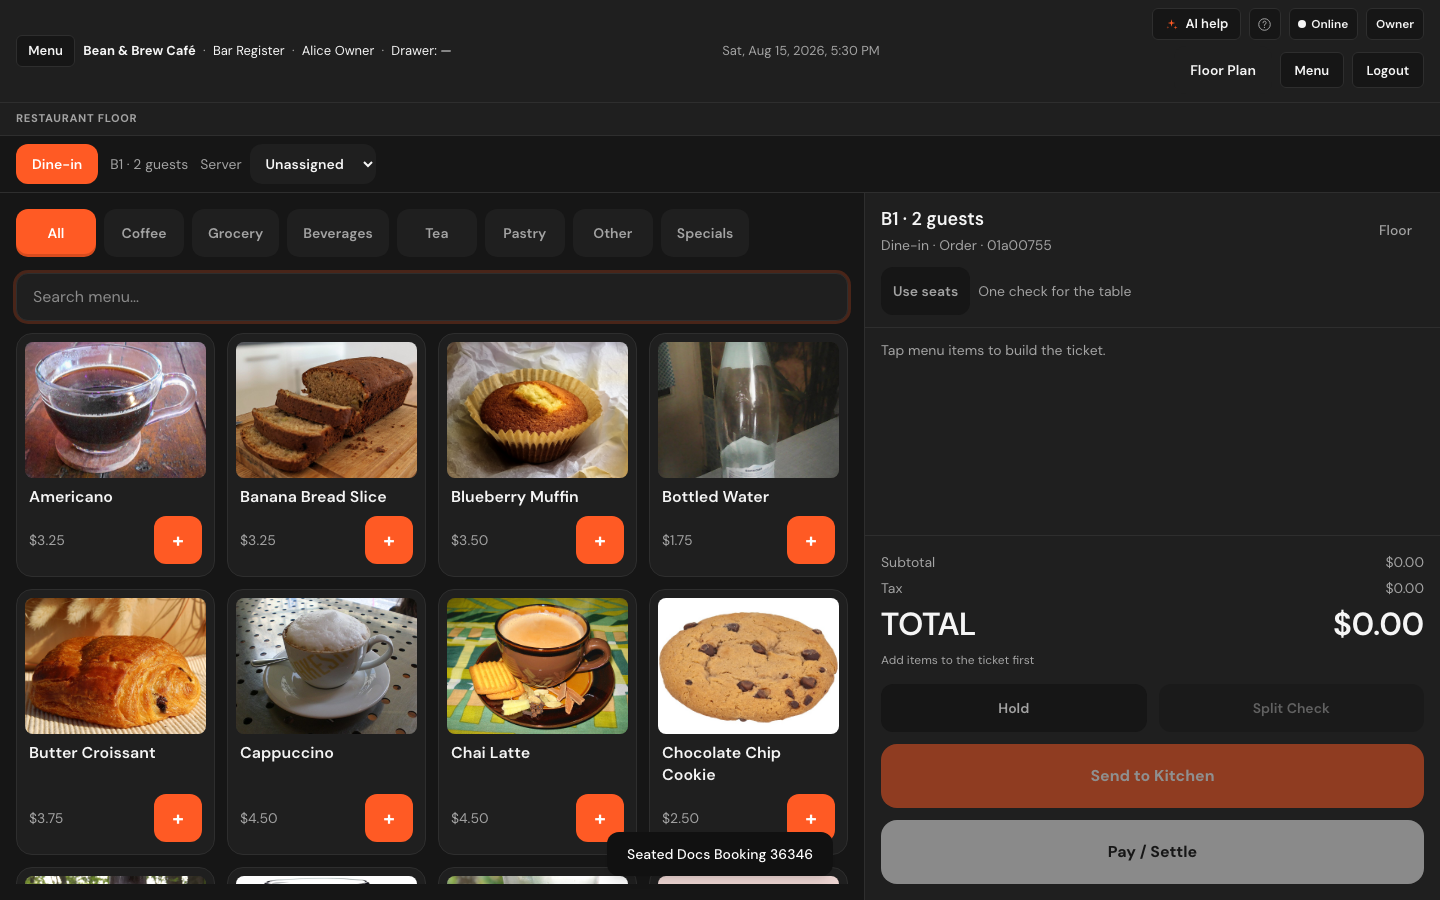Add Bottled Water with plus icon
This screenshot has width=1440, height=900.
pyautogui.click(x=811, y=540)
